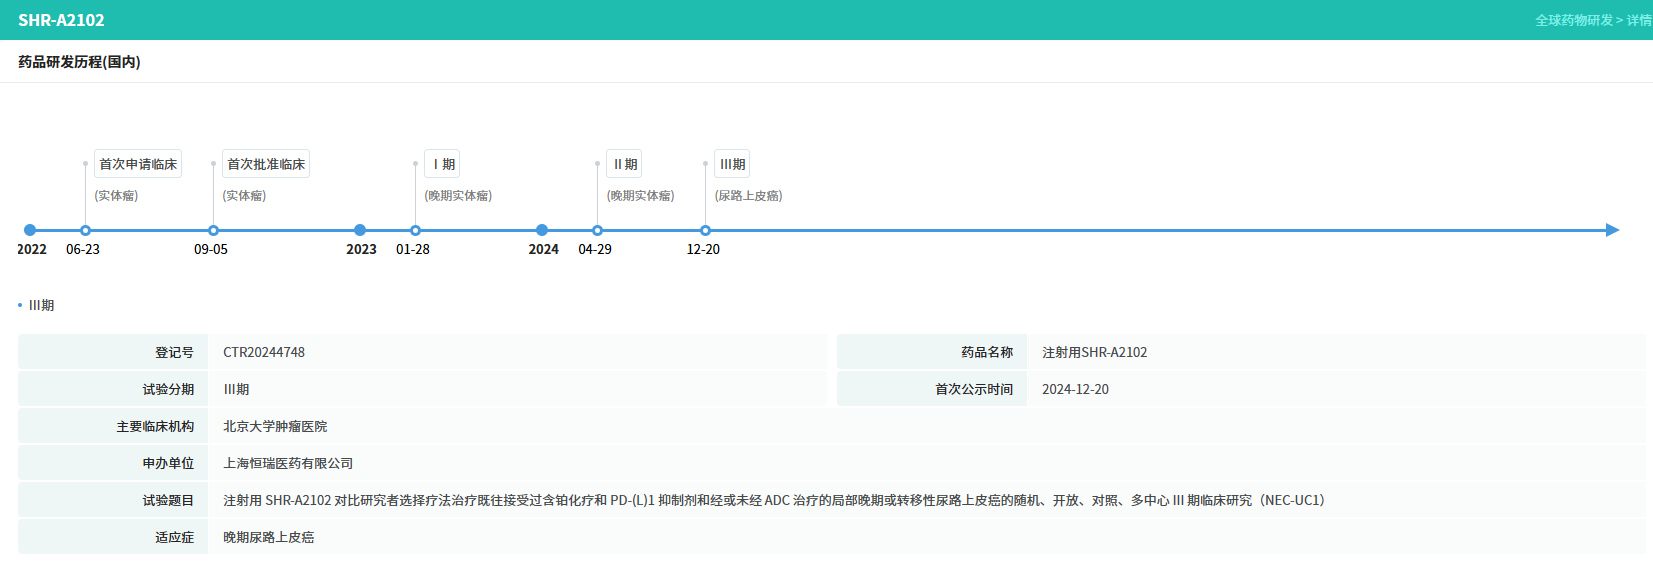Click the registration number CTR20244748

(264, 352)
